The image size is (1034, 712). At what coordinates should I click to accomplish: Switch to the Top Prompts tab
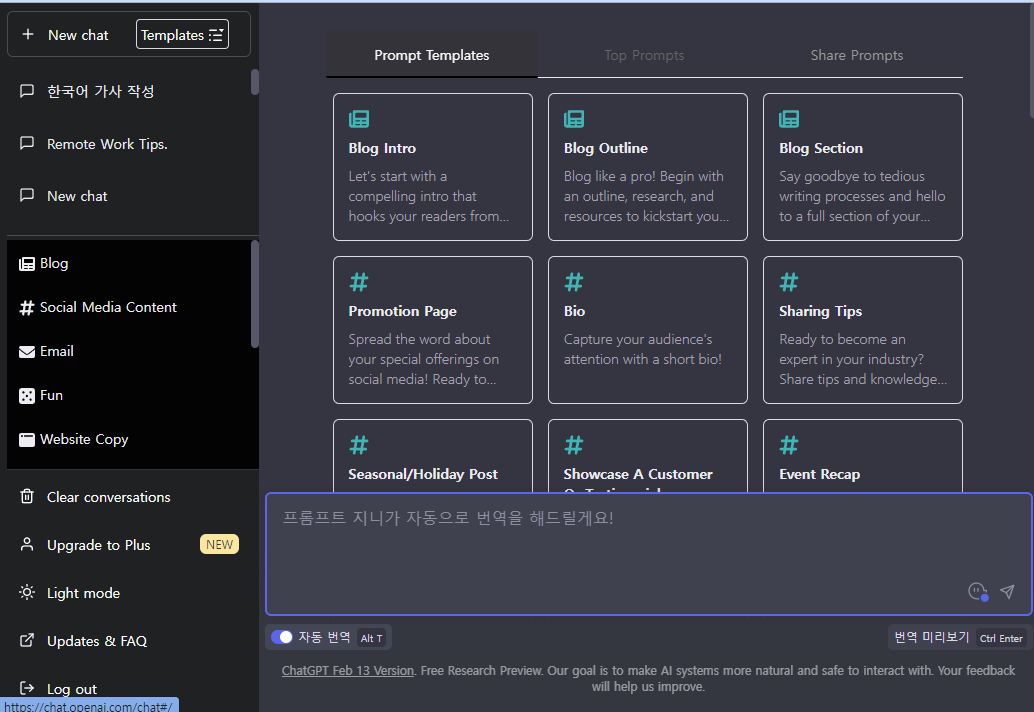tap(644, 55)
